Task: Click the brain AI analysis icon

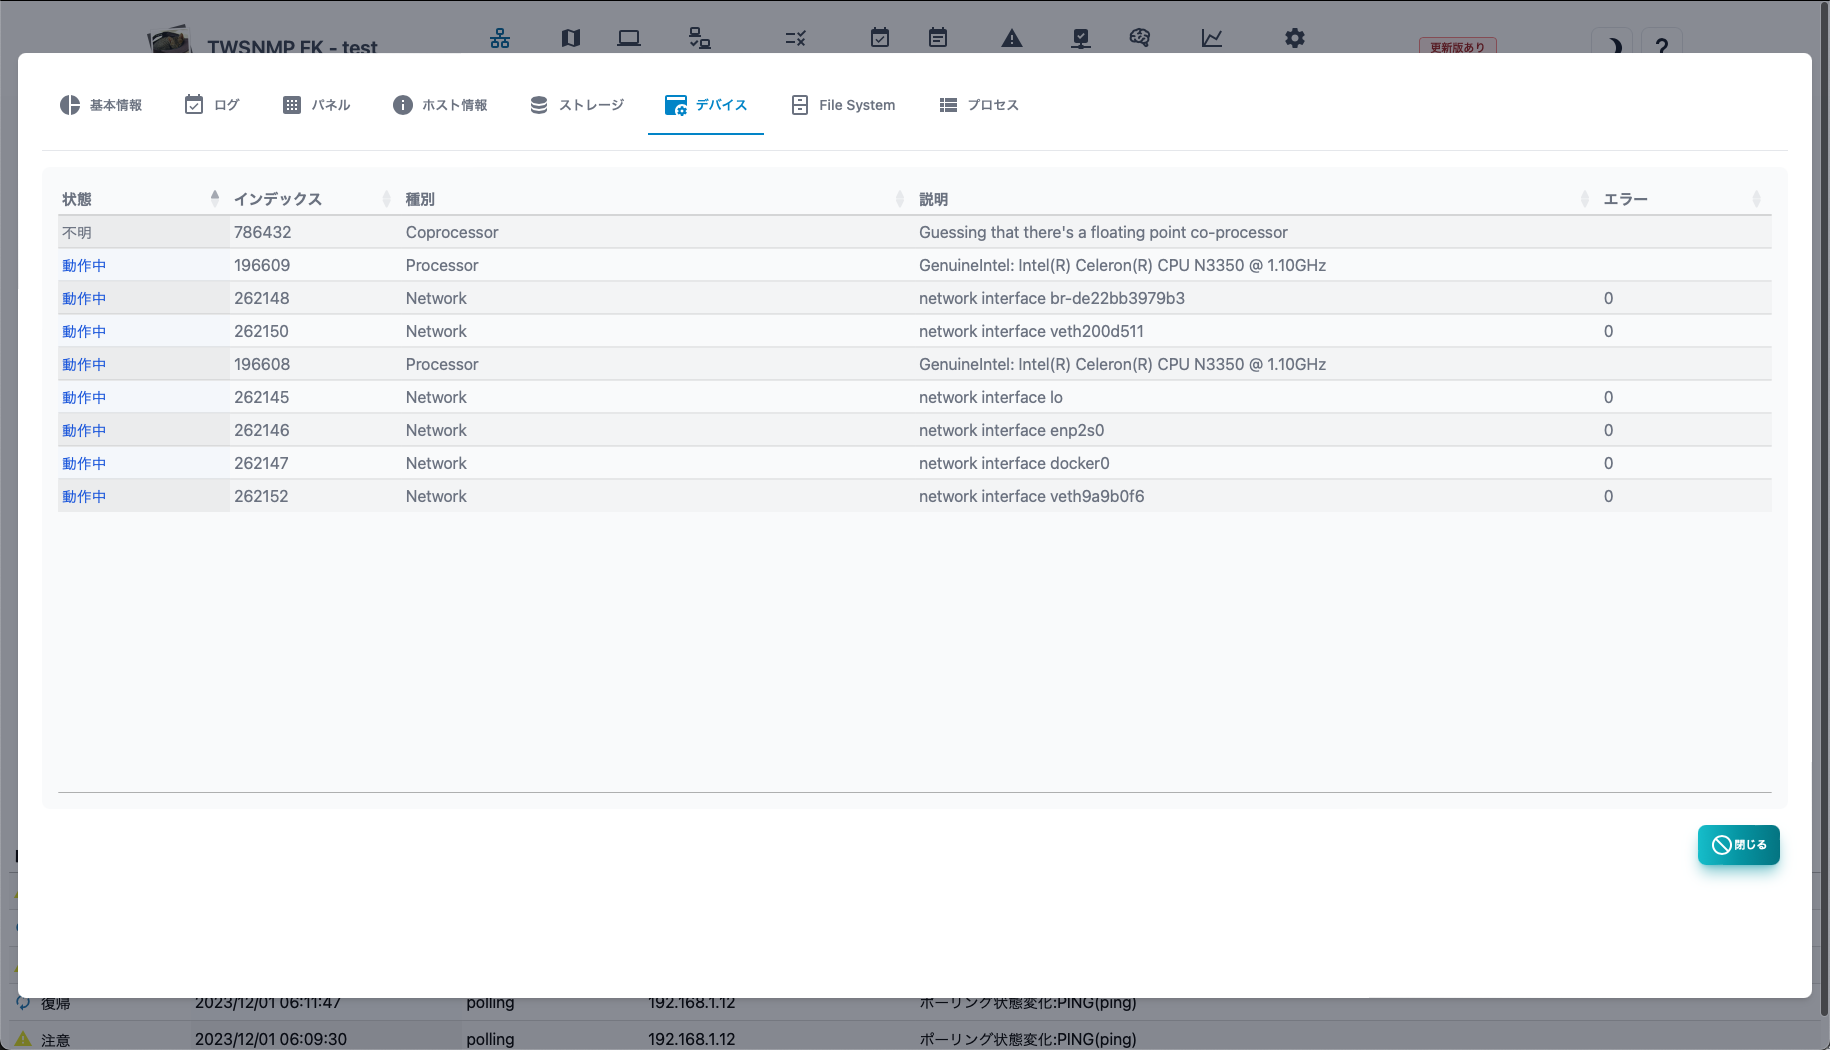Action: [1140, 38]
